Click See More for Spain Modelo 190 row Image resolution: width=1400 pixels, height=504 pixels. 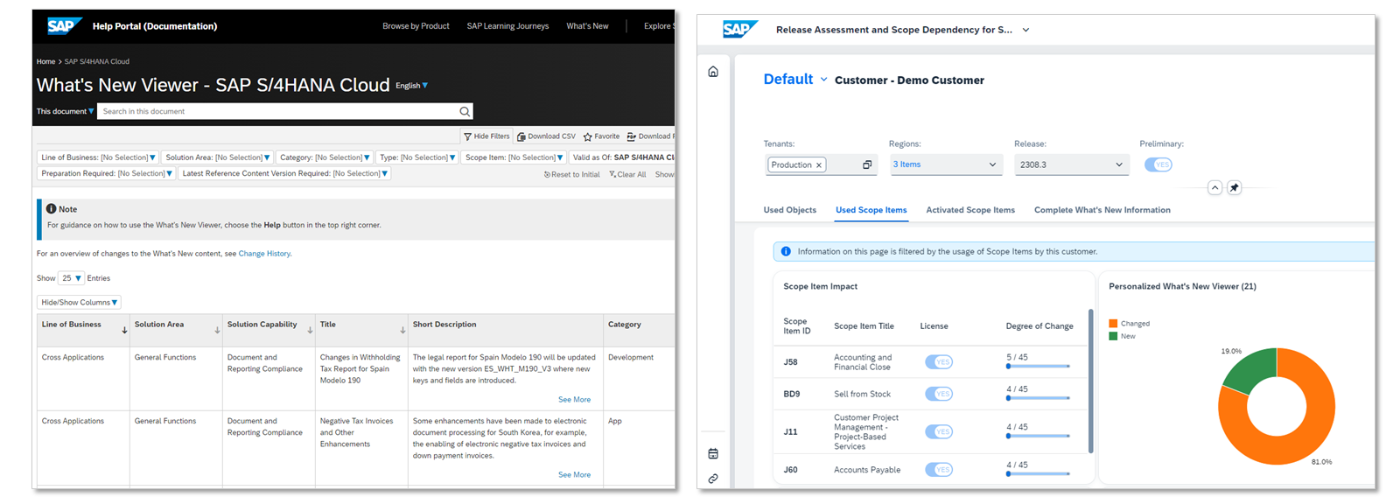pyautogui.click(x=574, y=400)
